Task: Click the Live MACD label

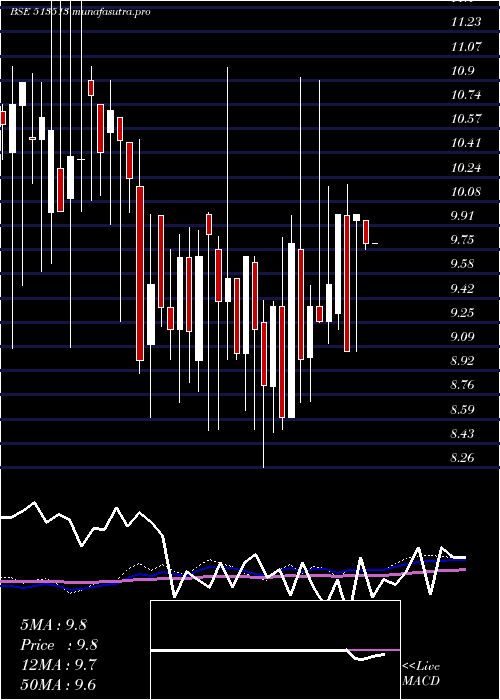Action: tap(421, 673)
